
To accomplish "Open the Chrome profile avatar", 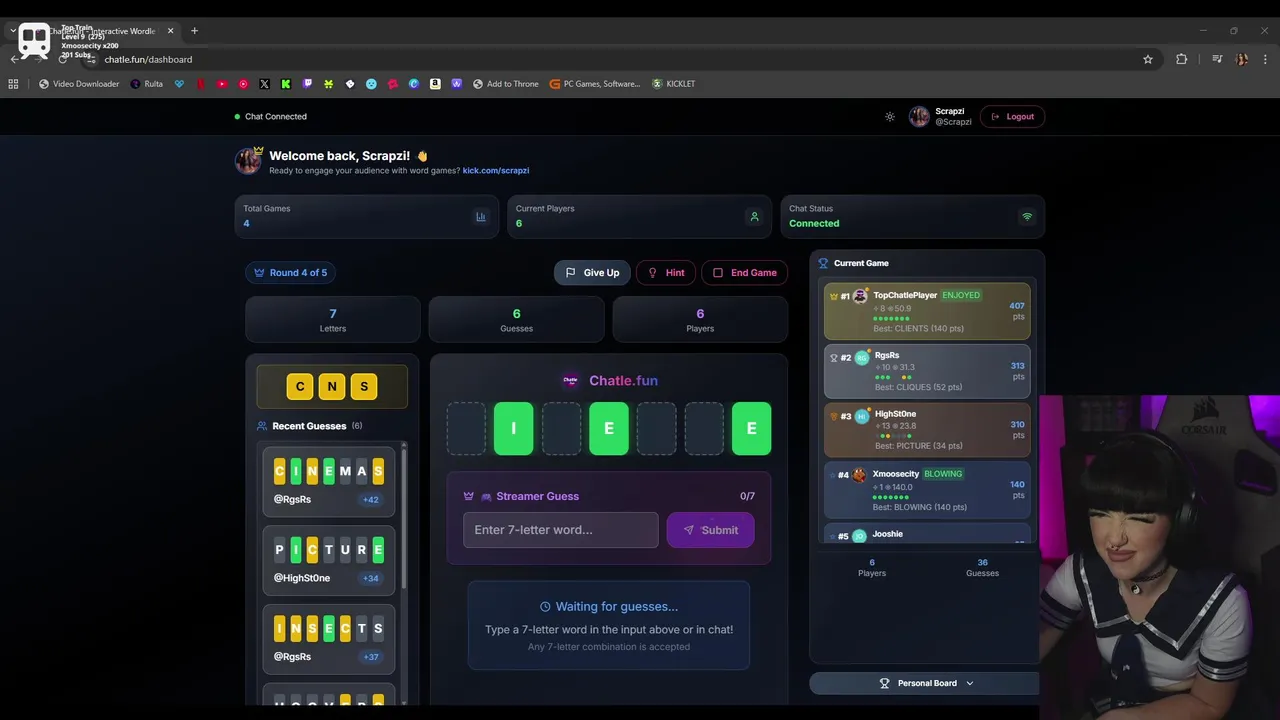I will pos(1241,59).
